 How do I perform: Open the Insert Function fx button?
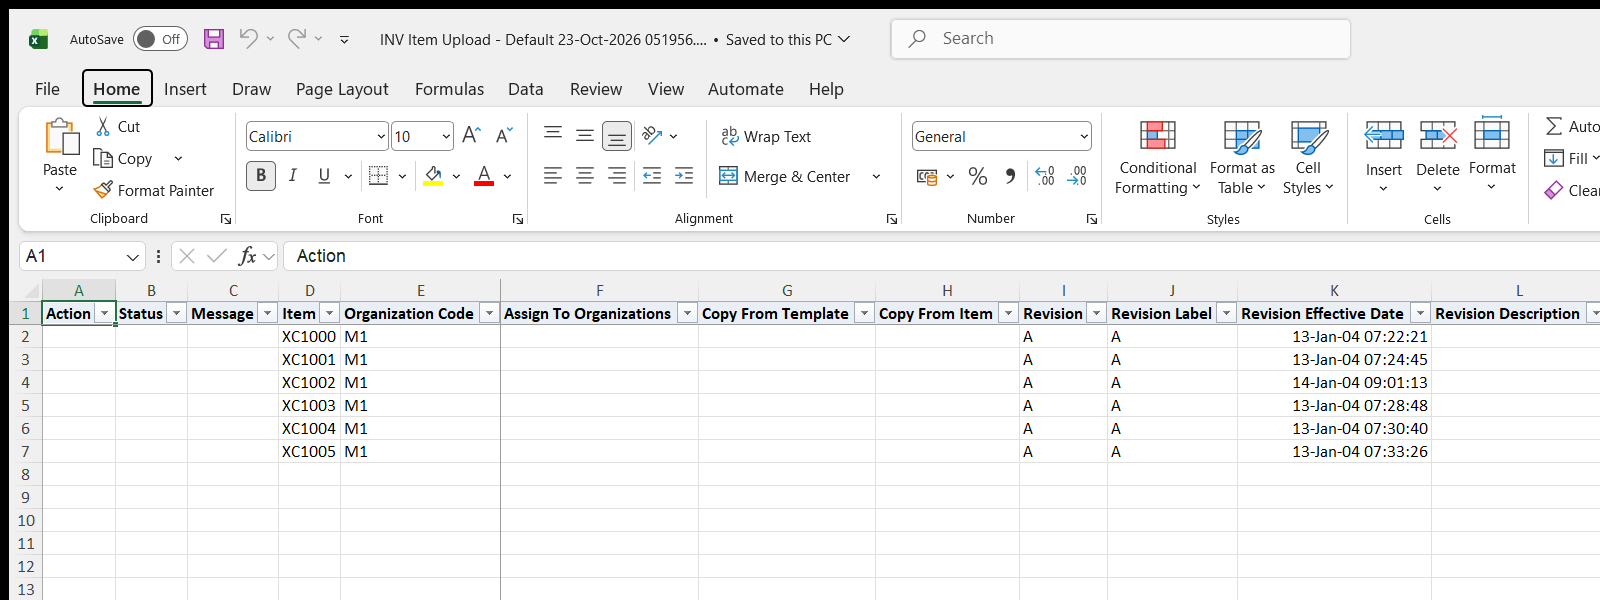click(247, 256)
